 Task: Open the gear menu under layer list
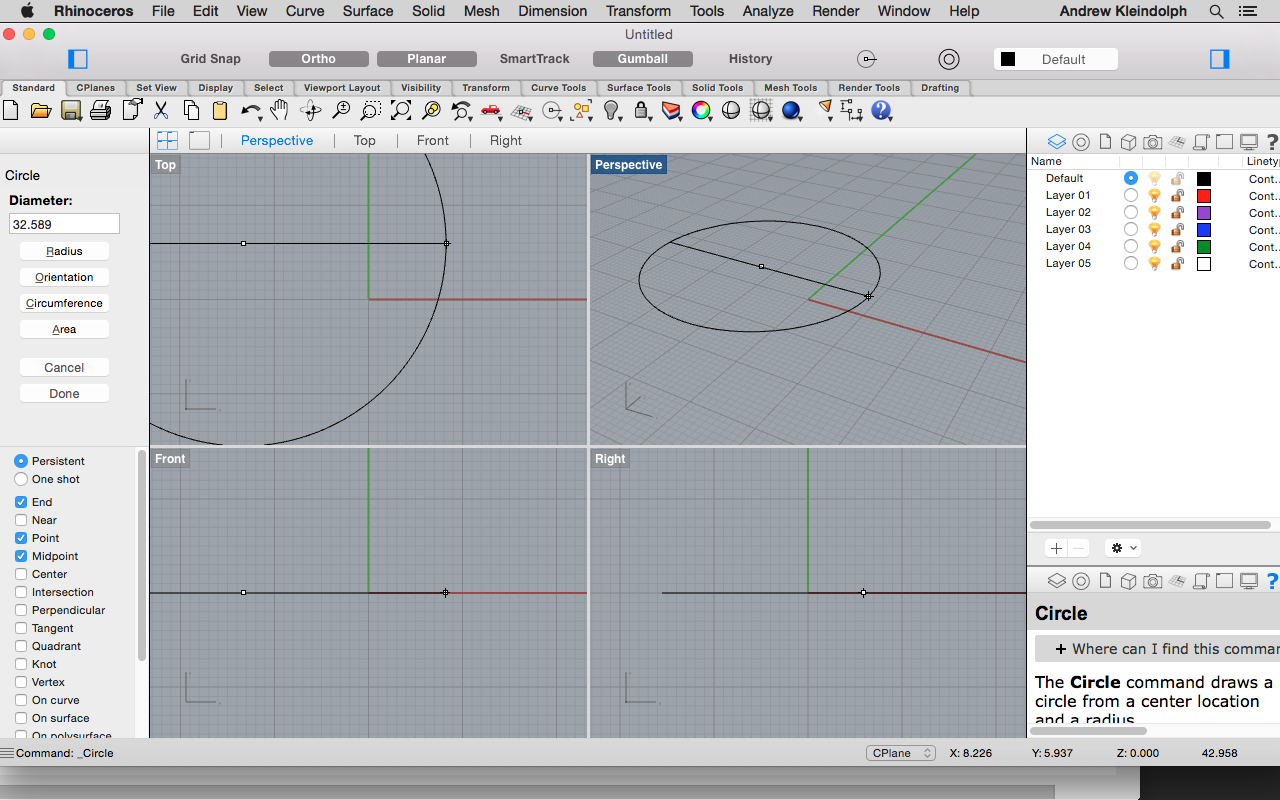pos(1124,548)
